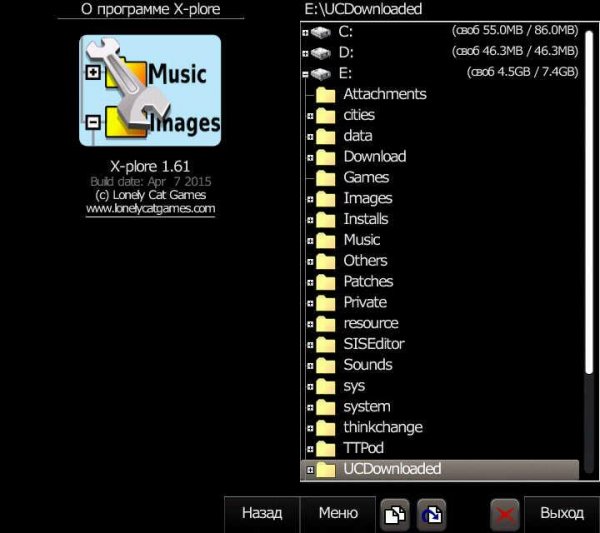Select the Others folder name
The image size is (600, 533).
[x=365, y=261]
